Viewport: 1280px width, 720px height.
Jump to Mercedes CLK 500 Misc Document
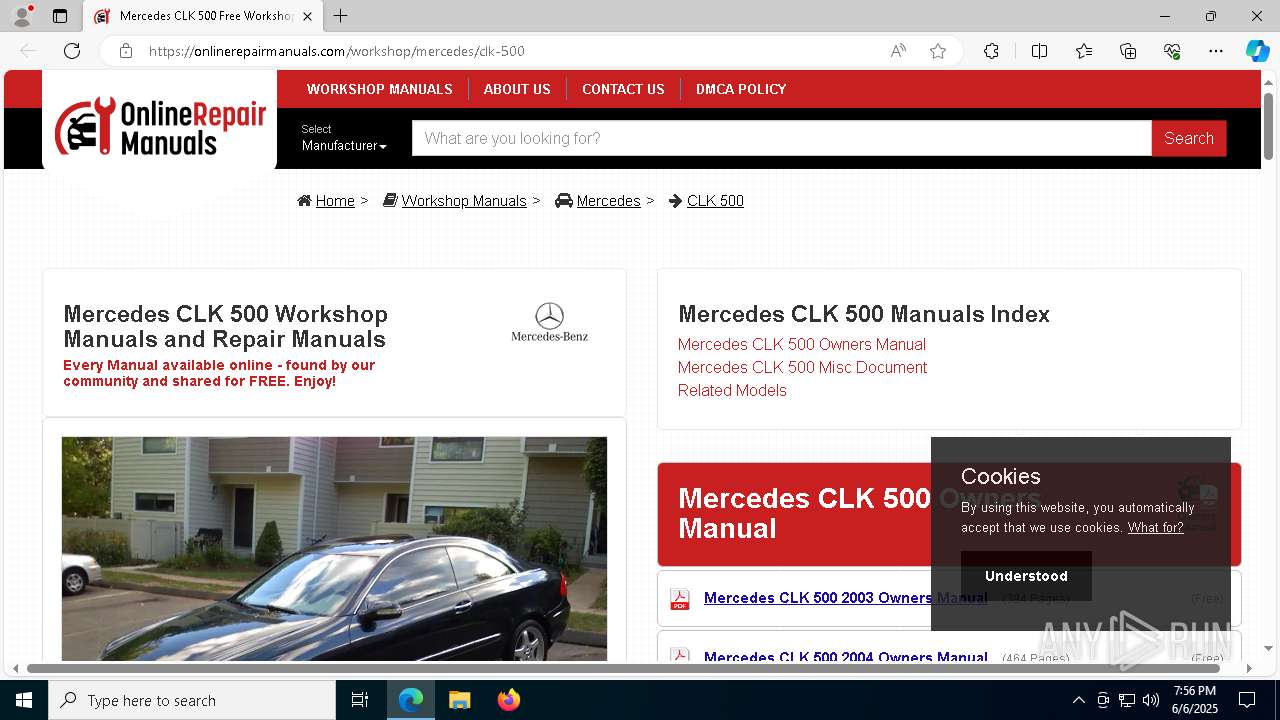[x=802, y=367]
